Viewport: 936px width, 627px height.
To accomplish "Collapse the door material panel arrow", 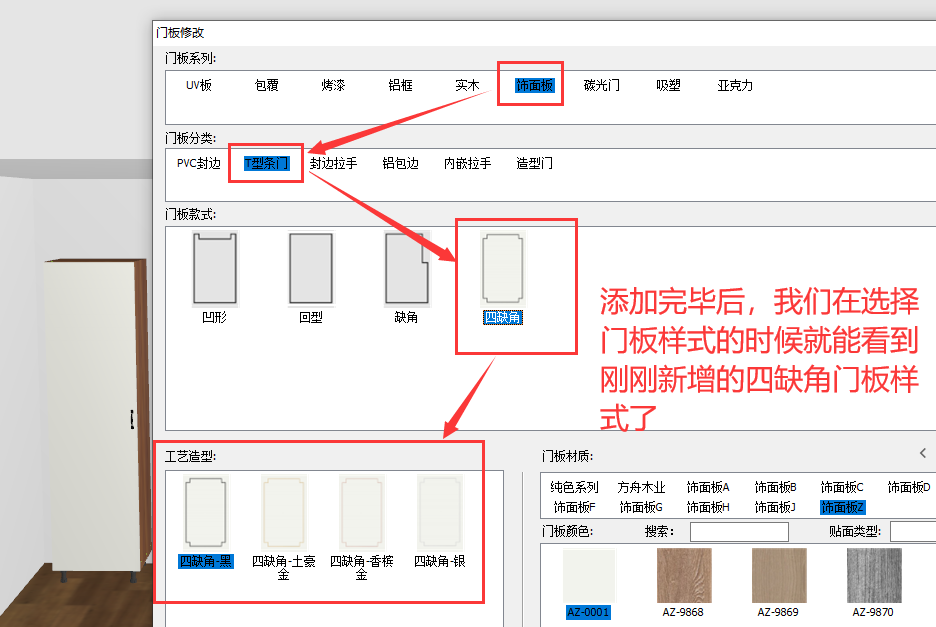I will (x=923, y=453).
